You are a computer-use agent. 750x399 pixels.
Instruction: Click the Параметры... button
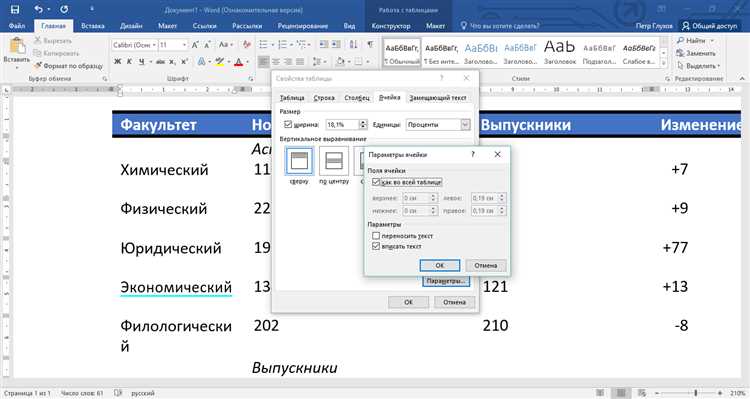click(446, 281)
